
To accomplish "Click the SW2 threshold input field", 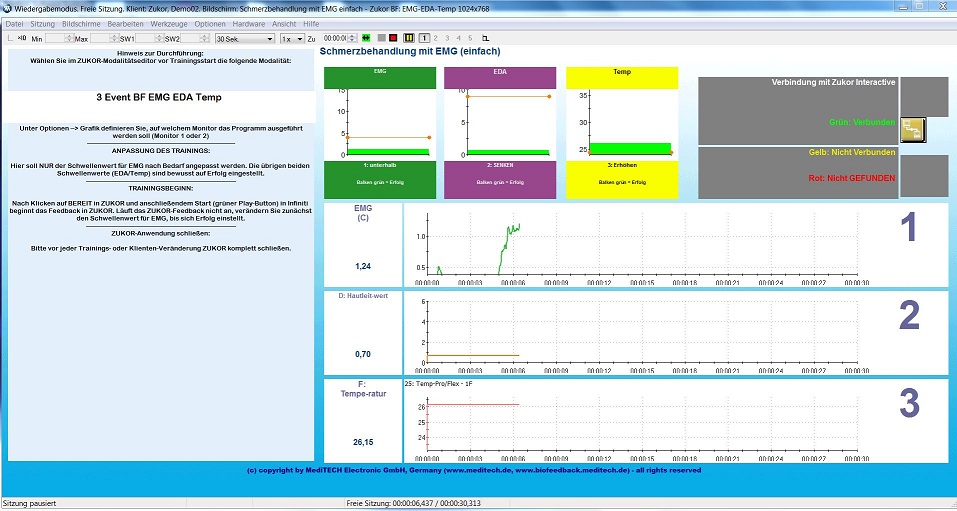I will click(190, 38).
